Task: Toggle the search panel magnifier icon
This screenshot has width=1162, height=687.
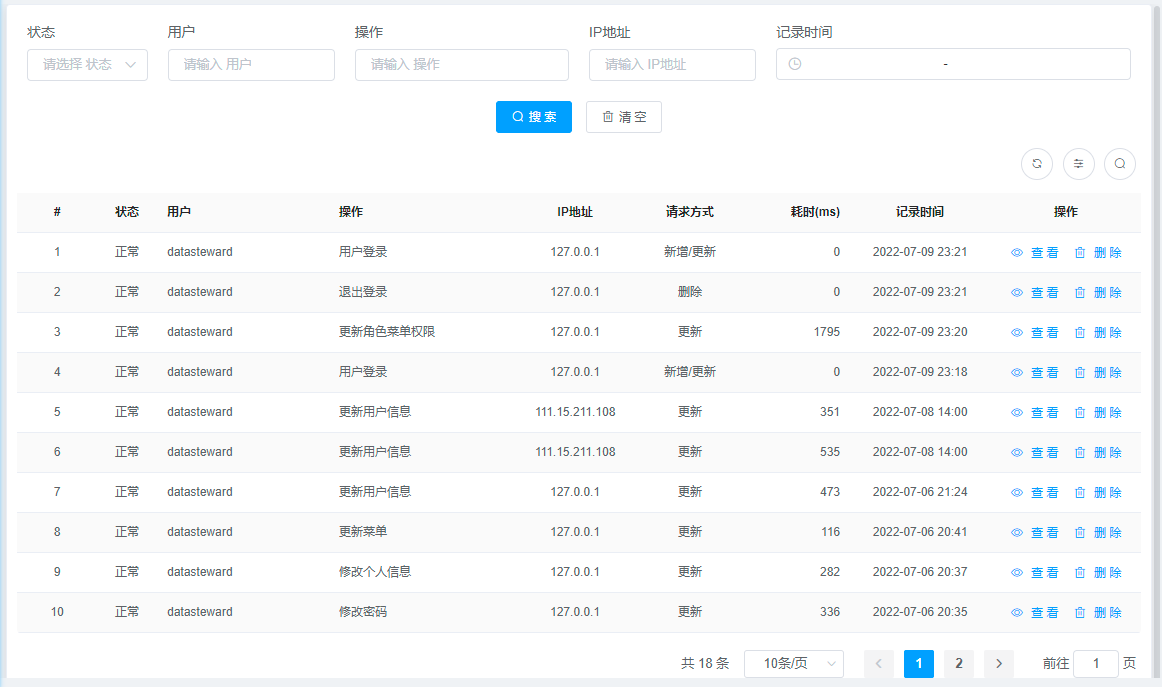Action: [x=1120, y=164]
